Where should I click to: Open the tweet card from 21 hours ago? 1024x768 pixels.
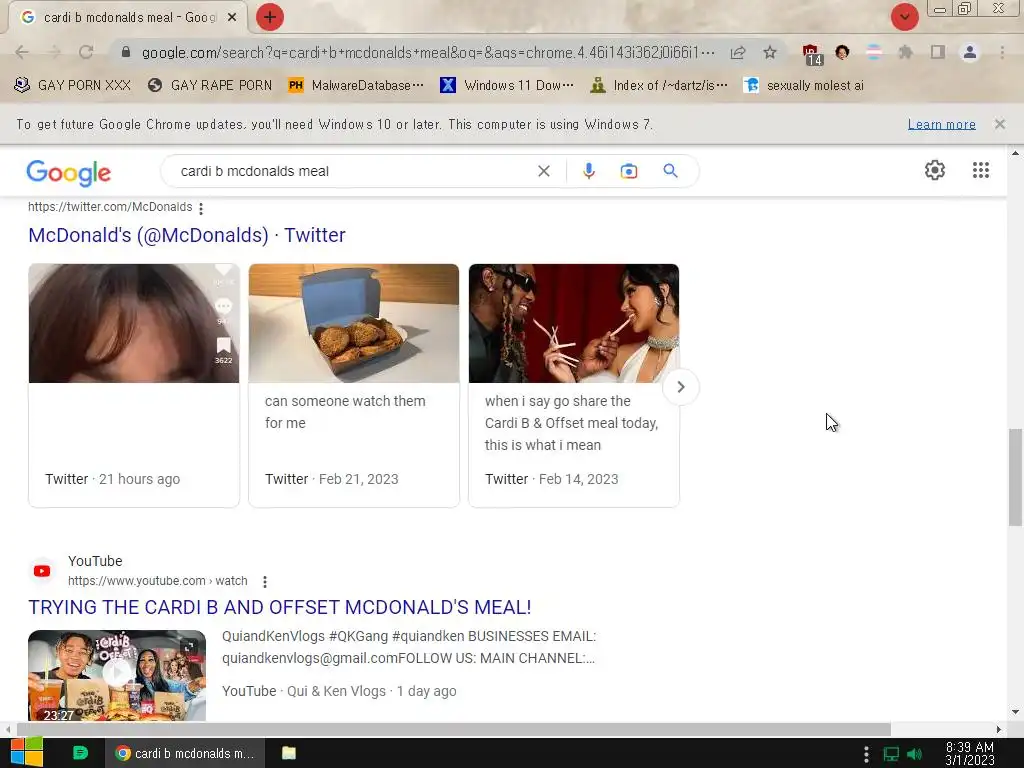click(x=134, y=385)
